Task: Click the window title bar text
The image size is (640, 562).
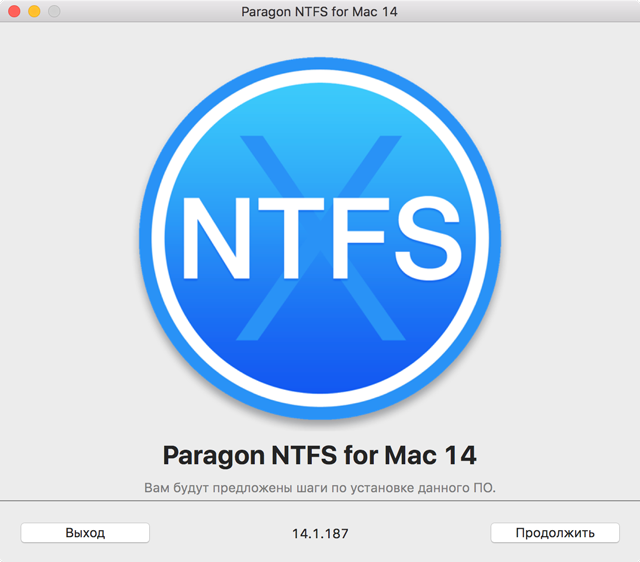Action: 319,11
